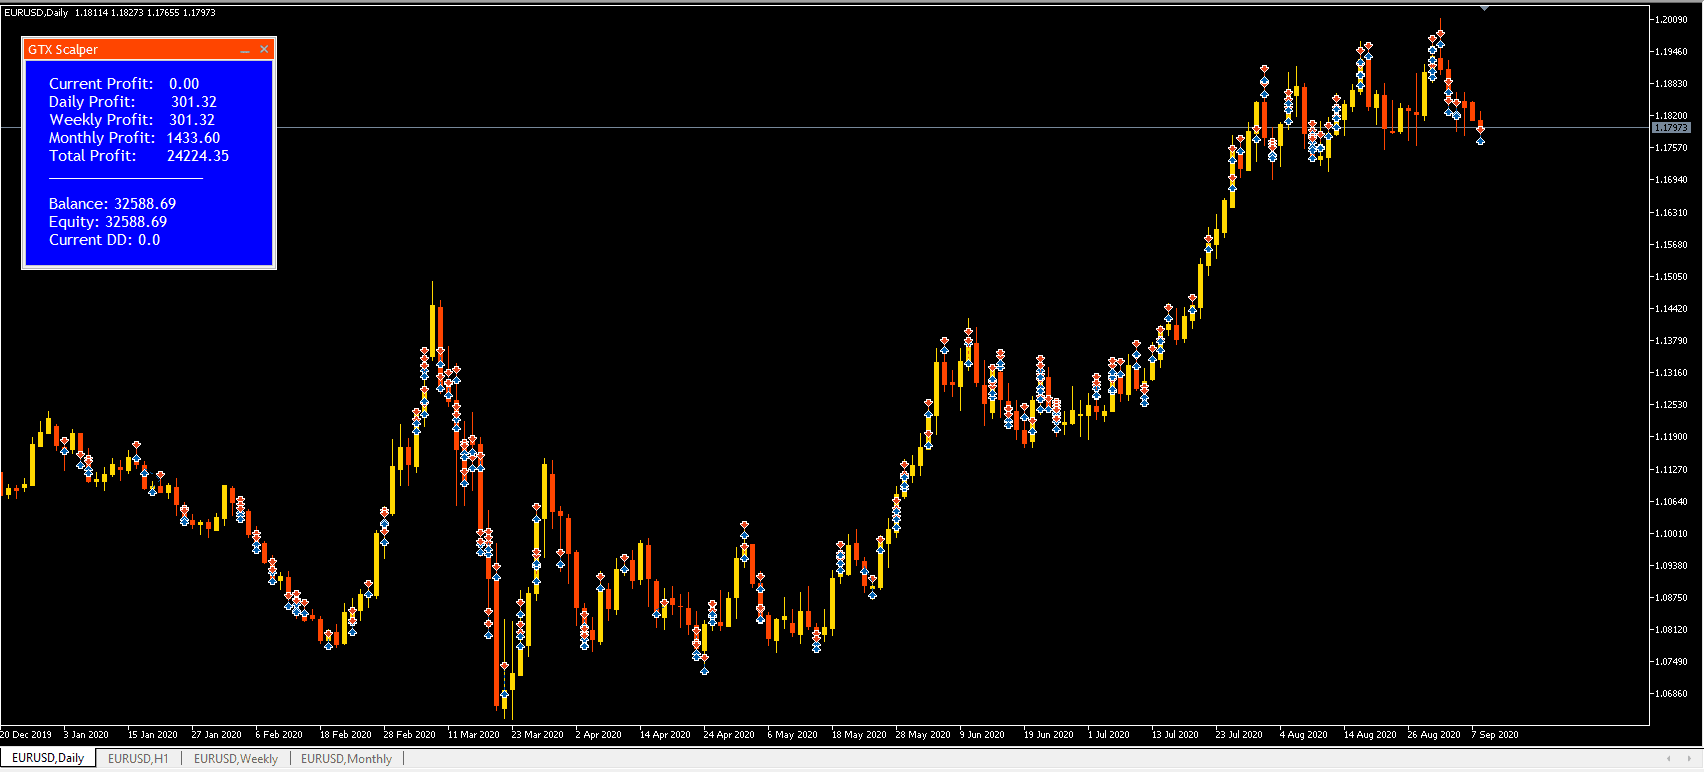
Task: Minimize the GTX Scalper panel
Action: coord(245,50)
